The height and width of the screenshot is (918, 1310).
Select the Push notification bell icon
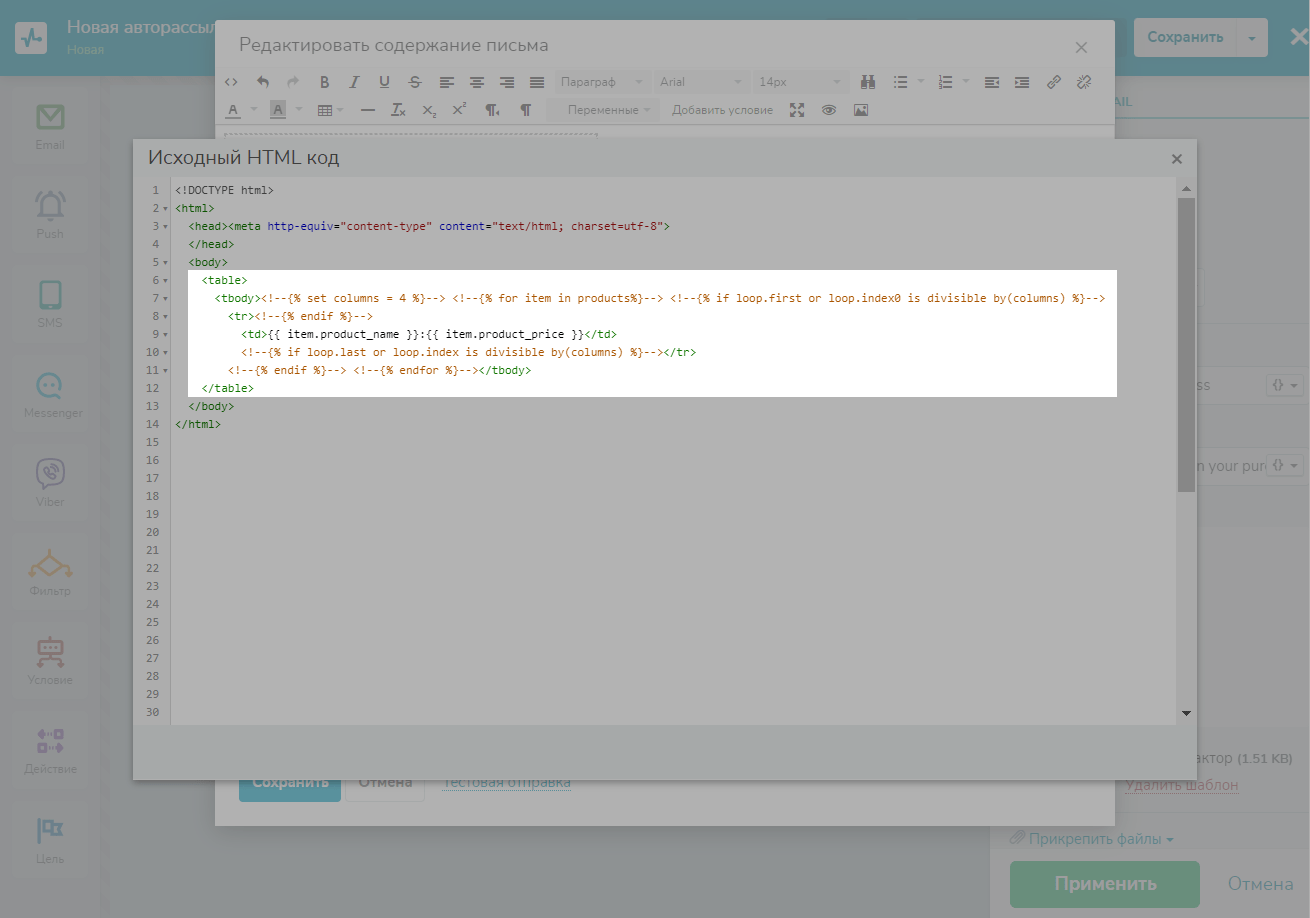[50, 206]
